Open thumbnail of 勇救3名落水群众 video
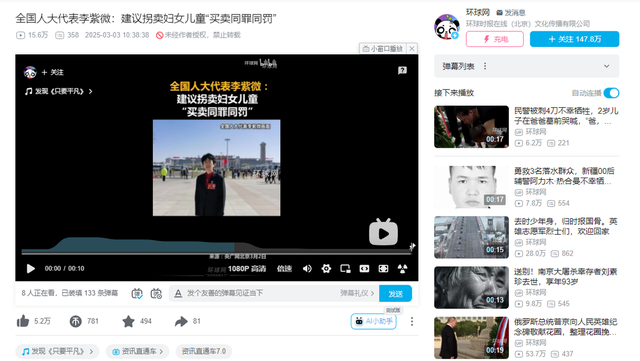 (471, 187)
